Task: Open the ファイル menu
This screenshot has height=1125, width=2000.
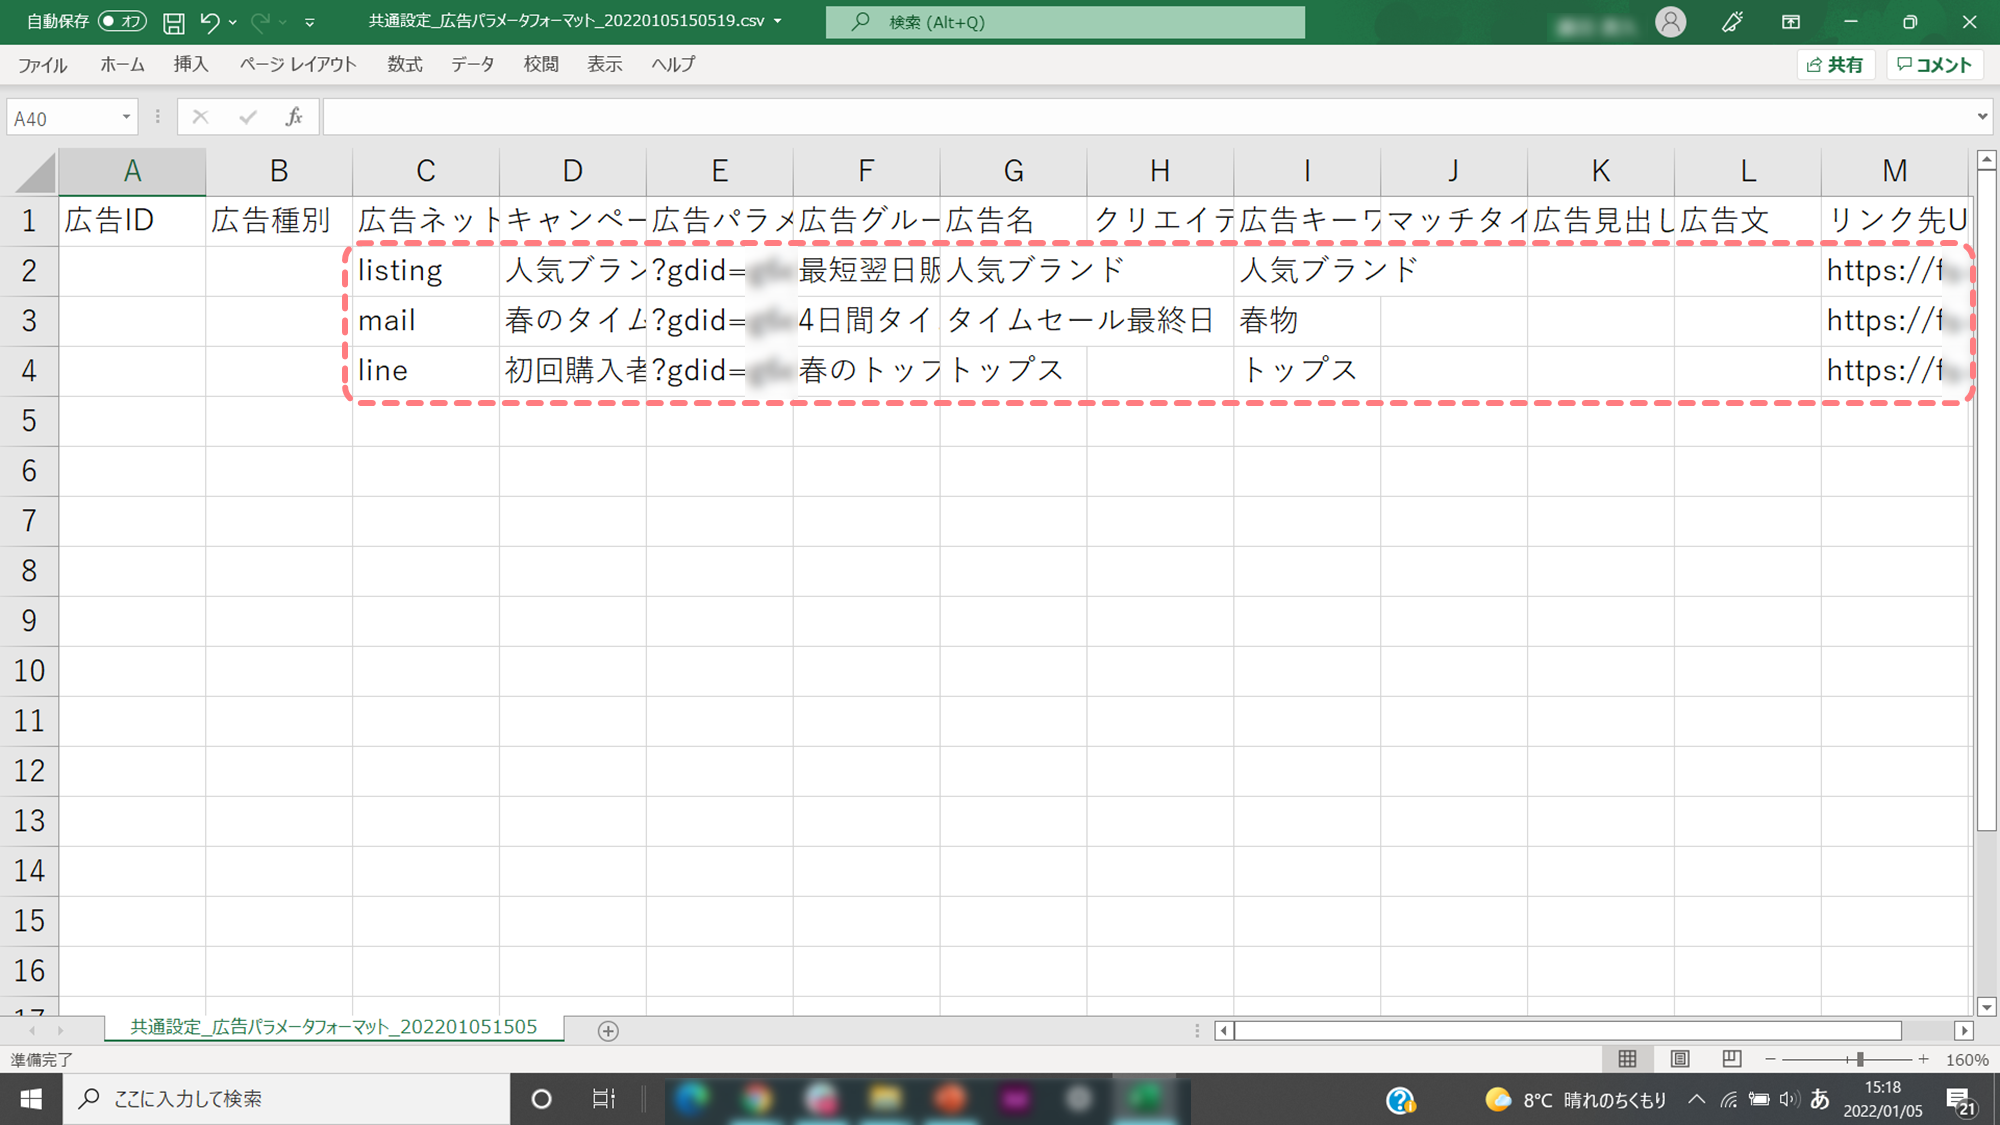Action: (42, 65)
